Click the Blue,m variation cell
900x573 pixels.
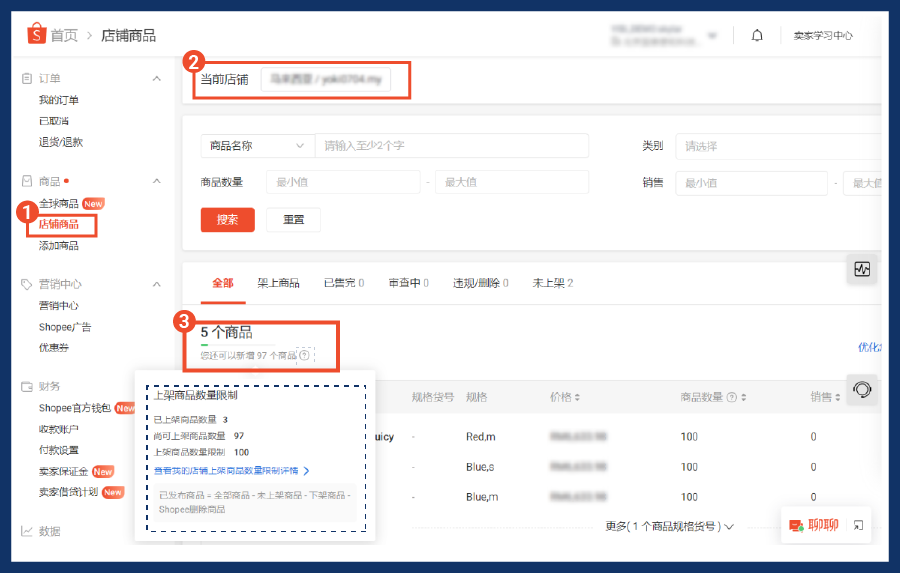pos(482,497)
